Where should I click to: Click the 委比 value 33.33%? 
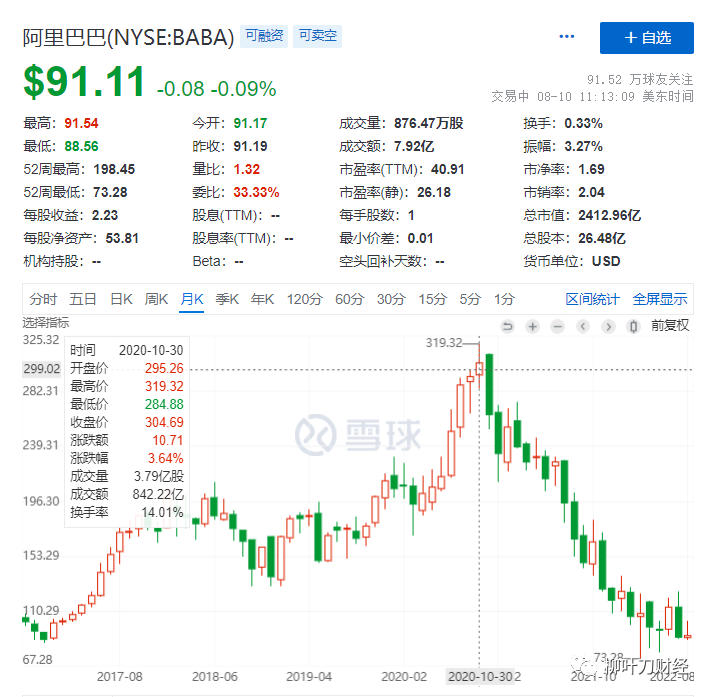(x=256, y=192)
